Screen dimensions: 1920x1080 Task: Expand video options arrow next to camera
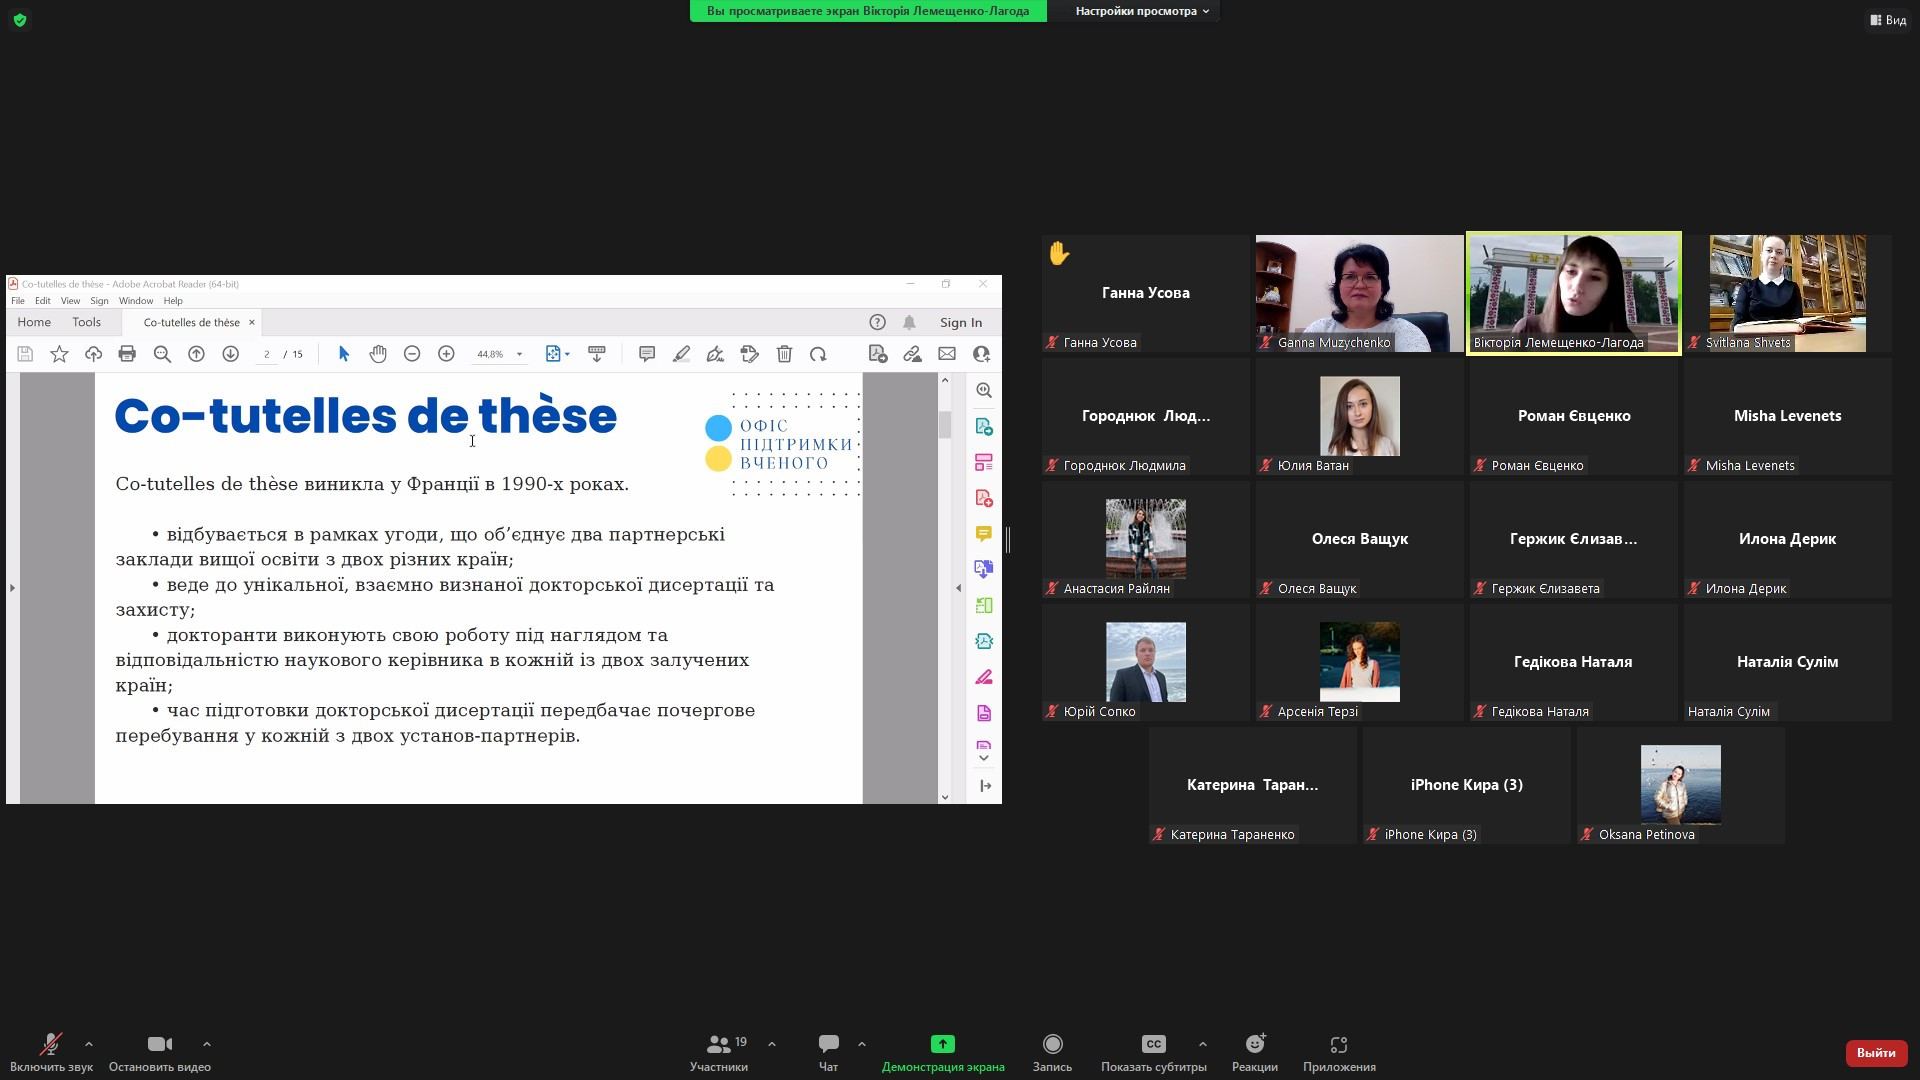[x=206, y=1044]
